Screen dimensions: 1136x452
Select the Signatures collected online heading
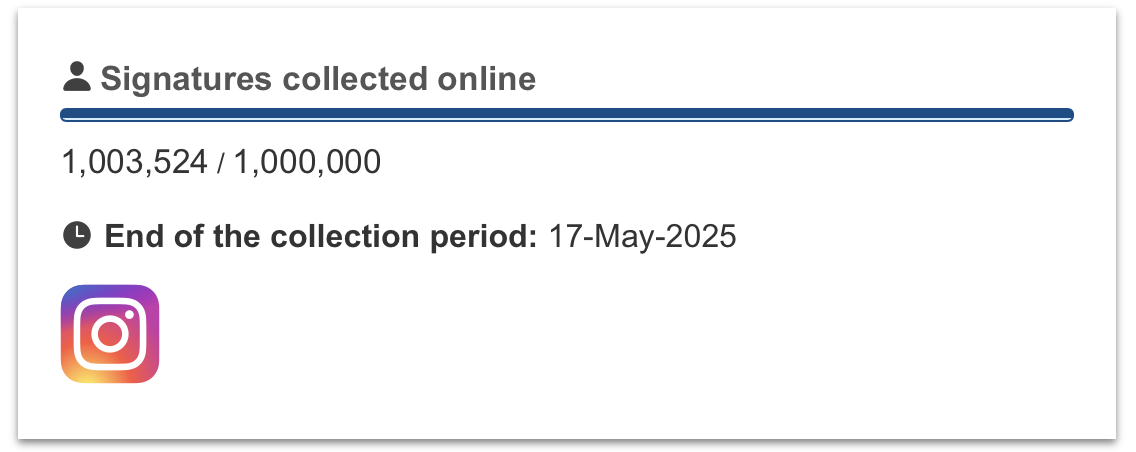pos(318,78)
